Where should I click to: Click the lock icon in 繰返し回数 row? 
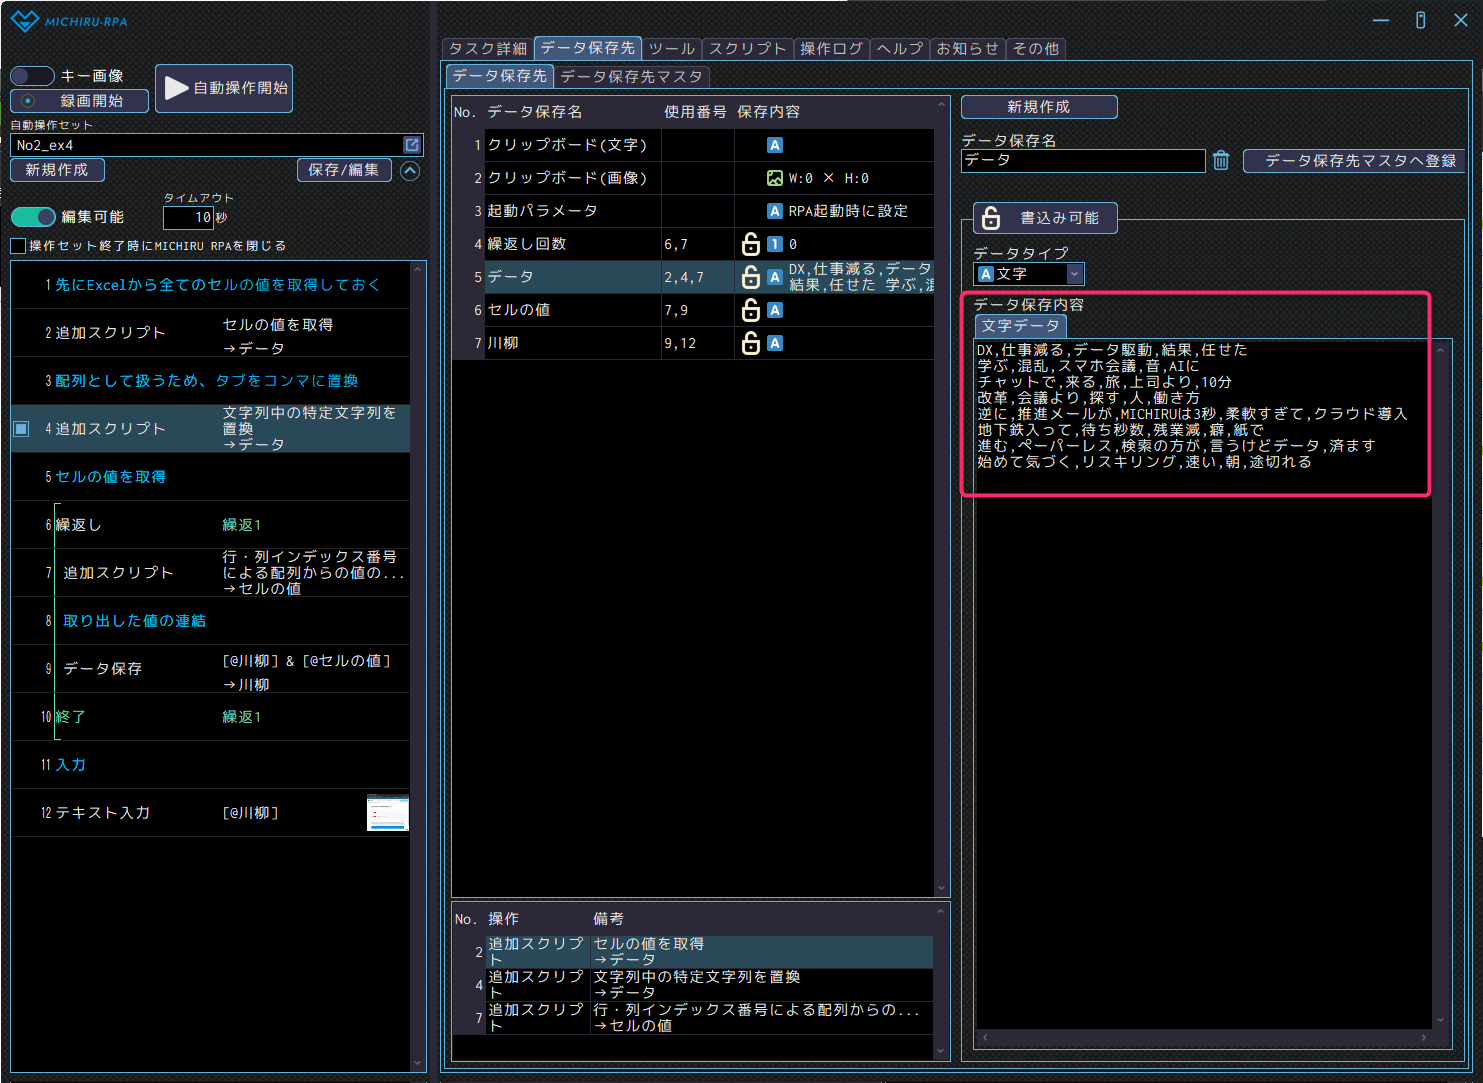pos(750,244)
